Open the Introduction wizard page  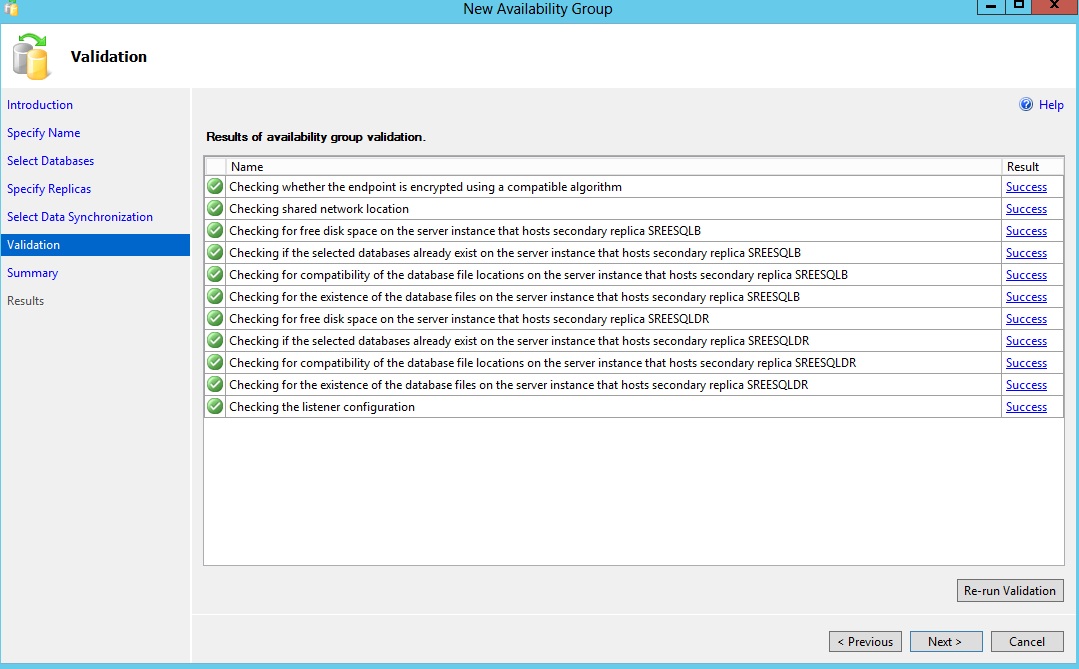click(40, 105)
